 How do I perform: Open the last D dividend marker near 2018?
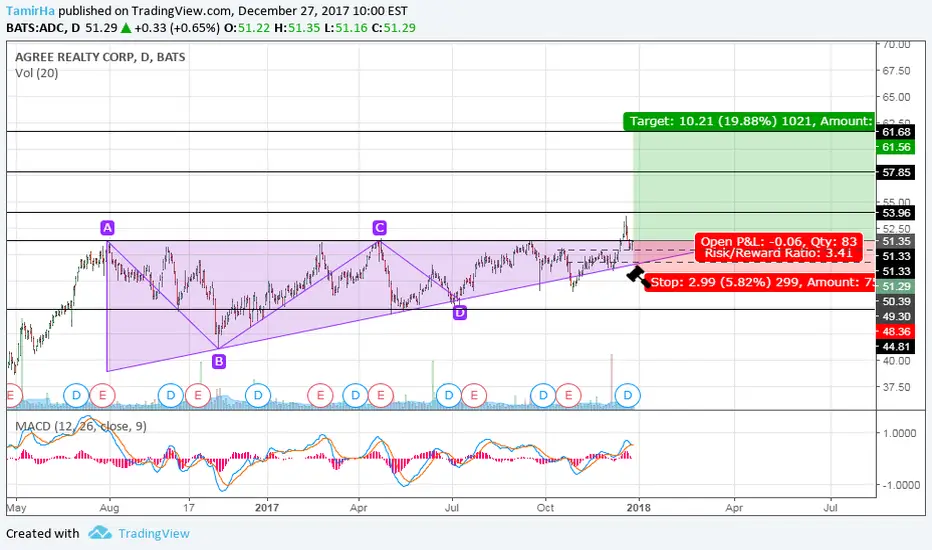628,395
